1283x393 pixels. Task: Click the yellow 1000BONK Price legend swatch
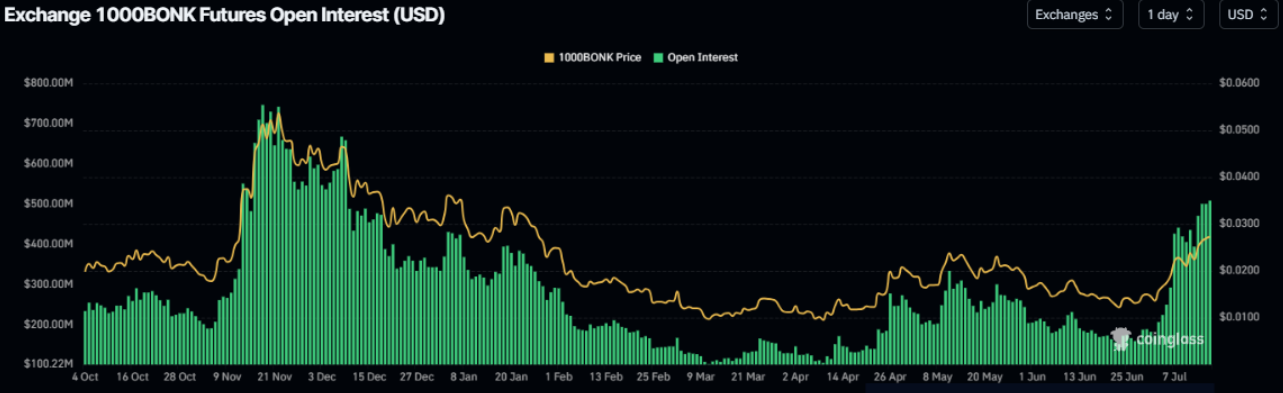pos(549,58)
